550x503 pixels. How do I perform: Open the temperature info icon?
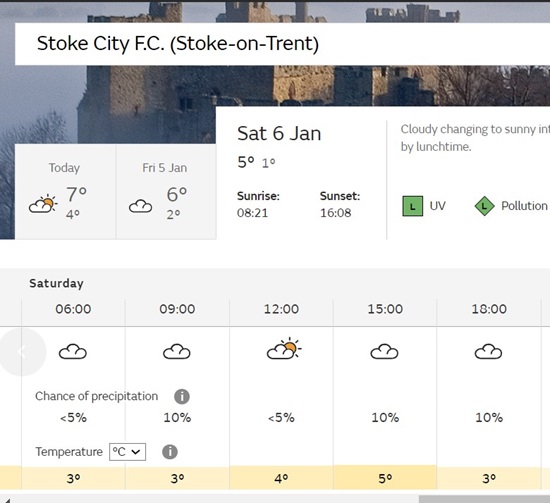click(x=170, y=451)
